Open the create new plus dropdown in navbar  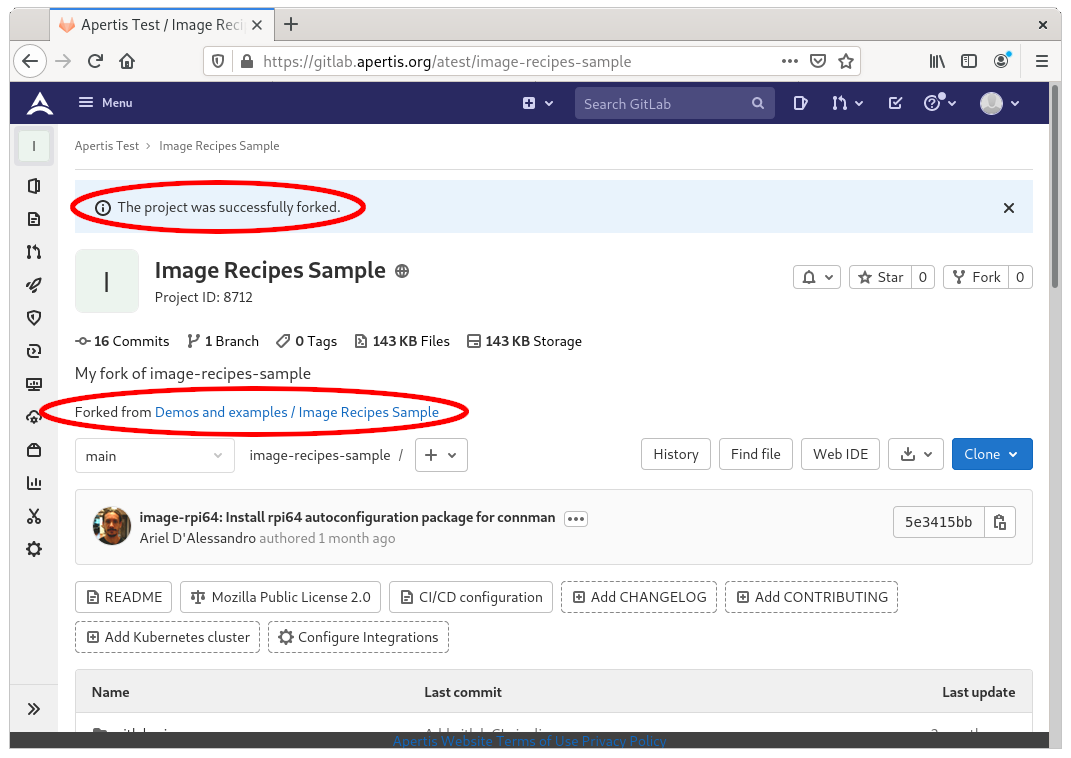(538, 103)
